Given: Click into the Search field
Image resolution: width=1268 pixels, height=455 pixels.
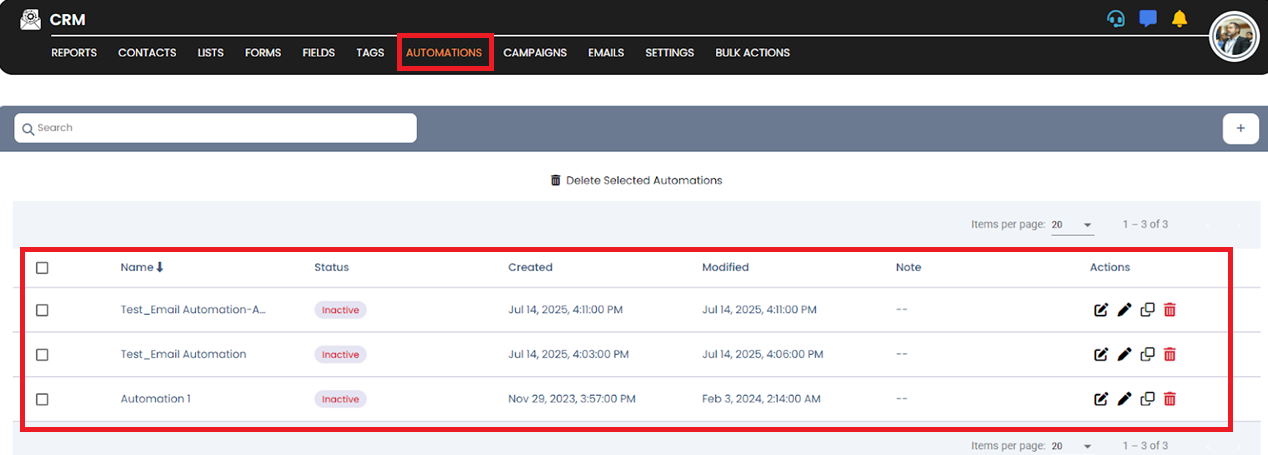Looking at the screenshot, I should [x=215, y=128].
